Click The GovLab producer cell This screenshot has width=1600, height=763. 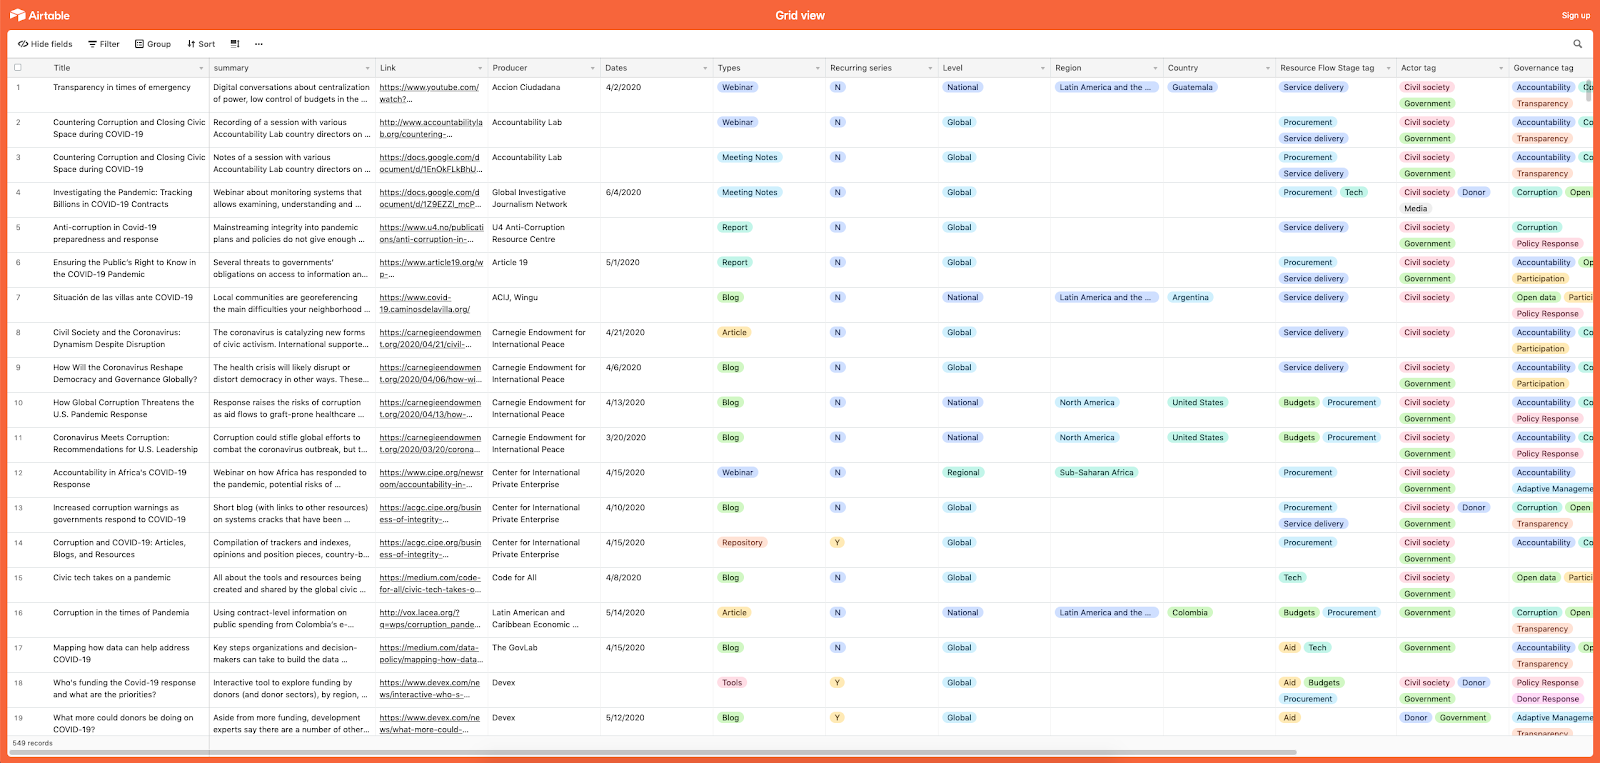pyautogui.click(x=515, y=647)
